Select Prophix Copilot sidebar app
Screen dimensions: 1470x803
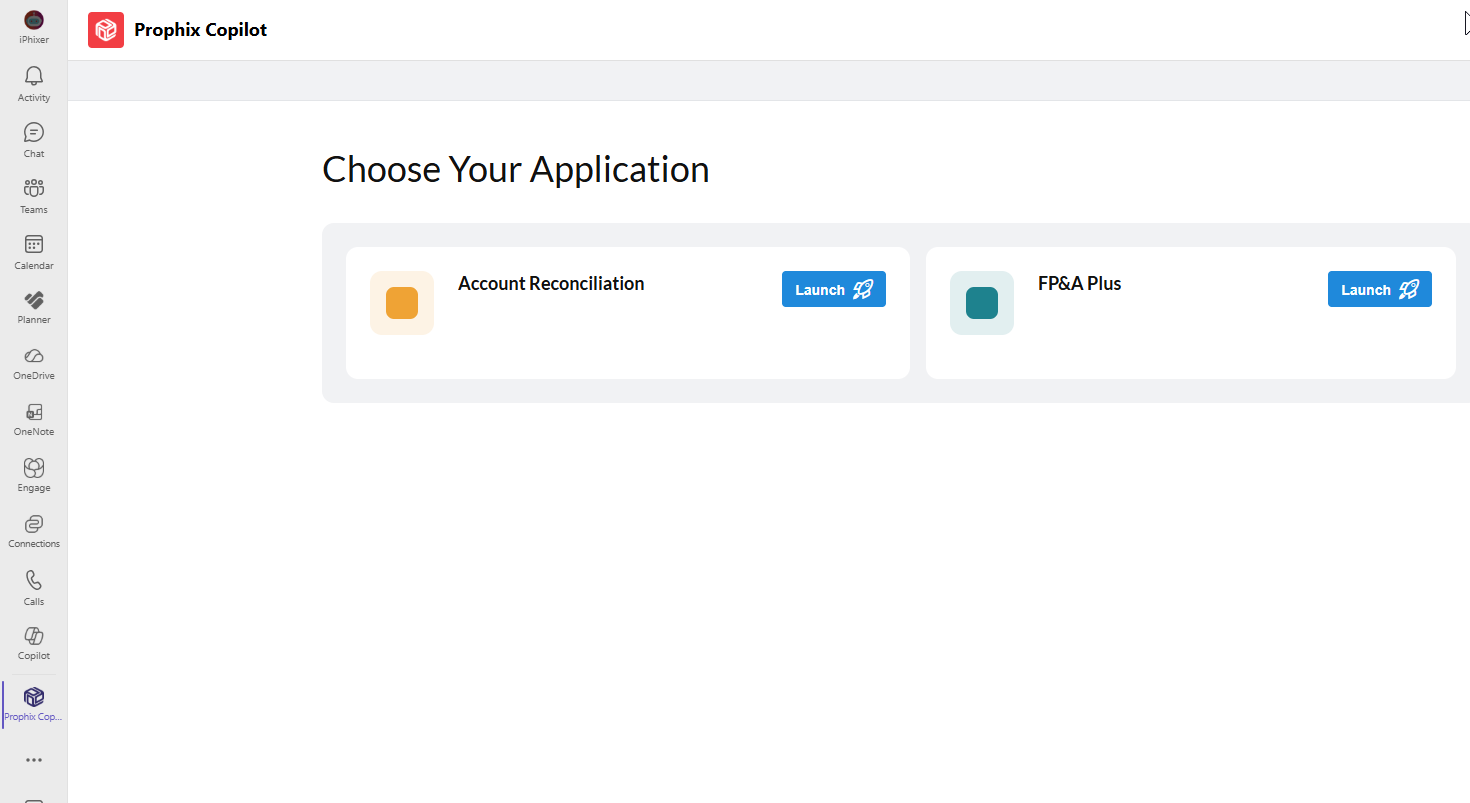(x=34, y=698)
